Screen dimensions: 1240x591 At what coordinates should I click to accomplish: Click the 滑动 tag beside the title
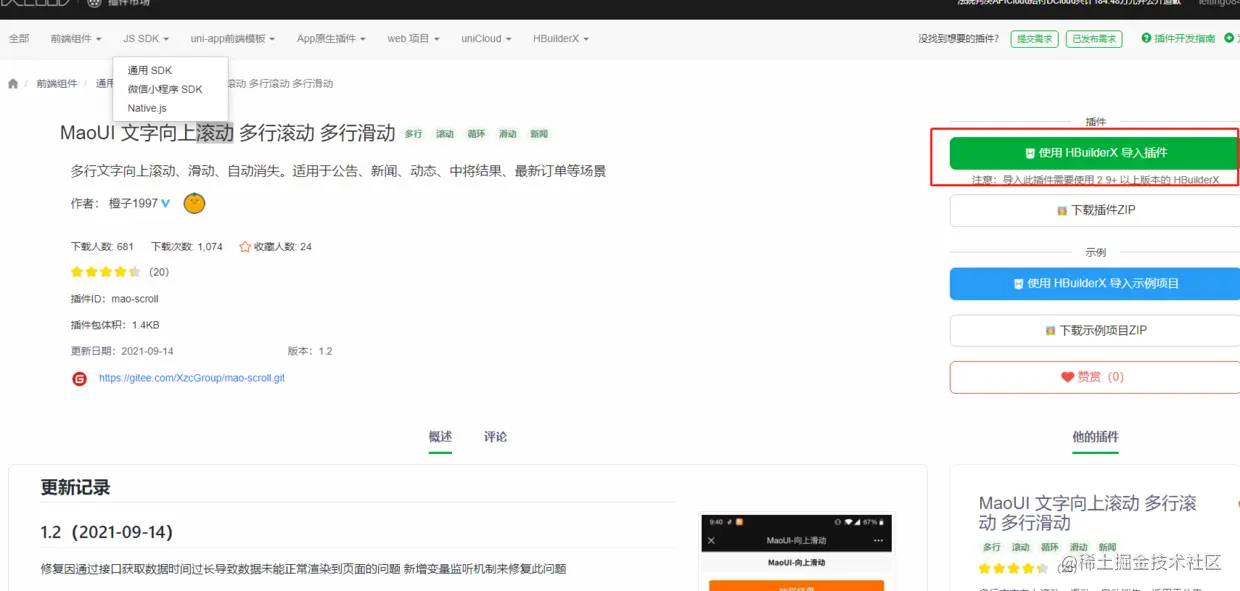[x=508, y=134]
